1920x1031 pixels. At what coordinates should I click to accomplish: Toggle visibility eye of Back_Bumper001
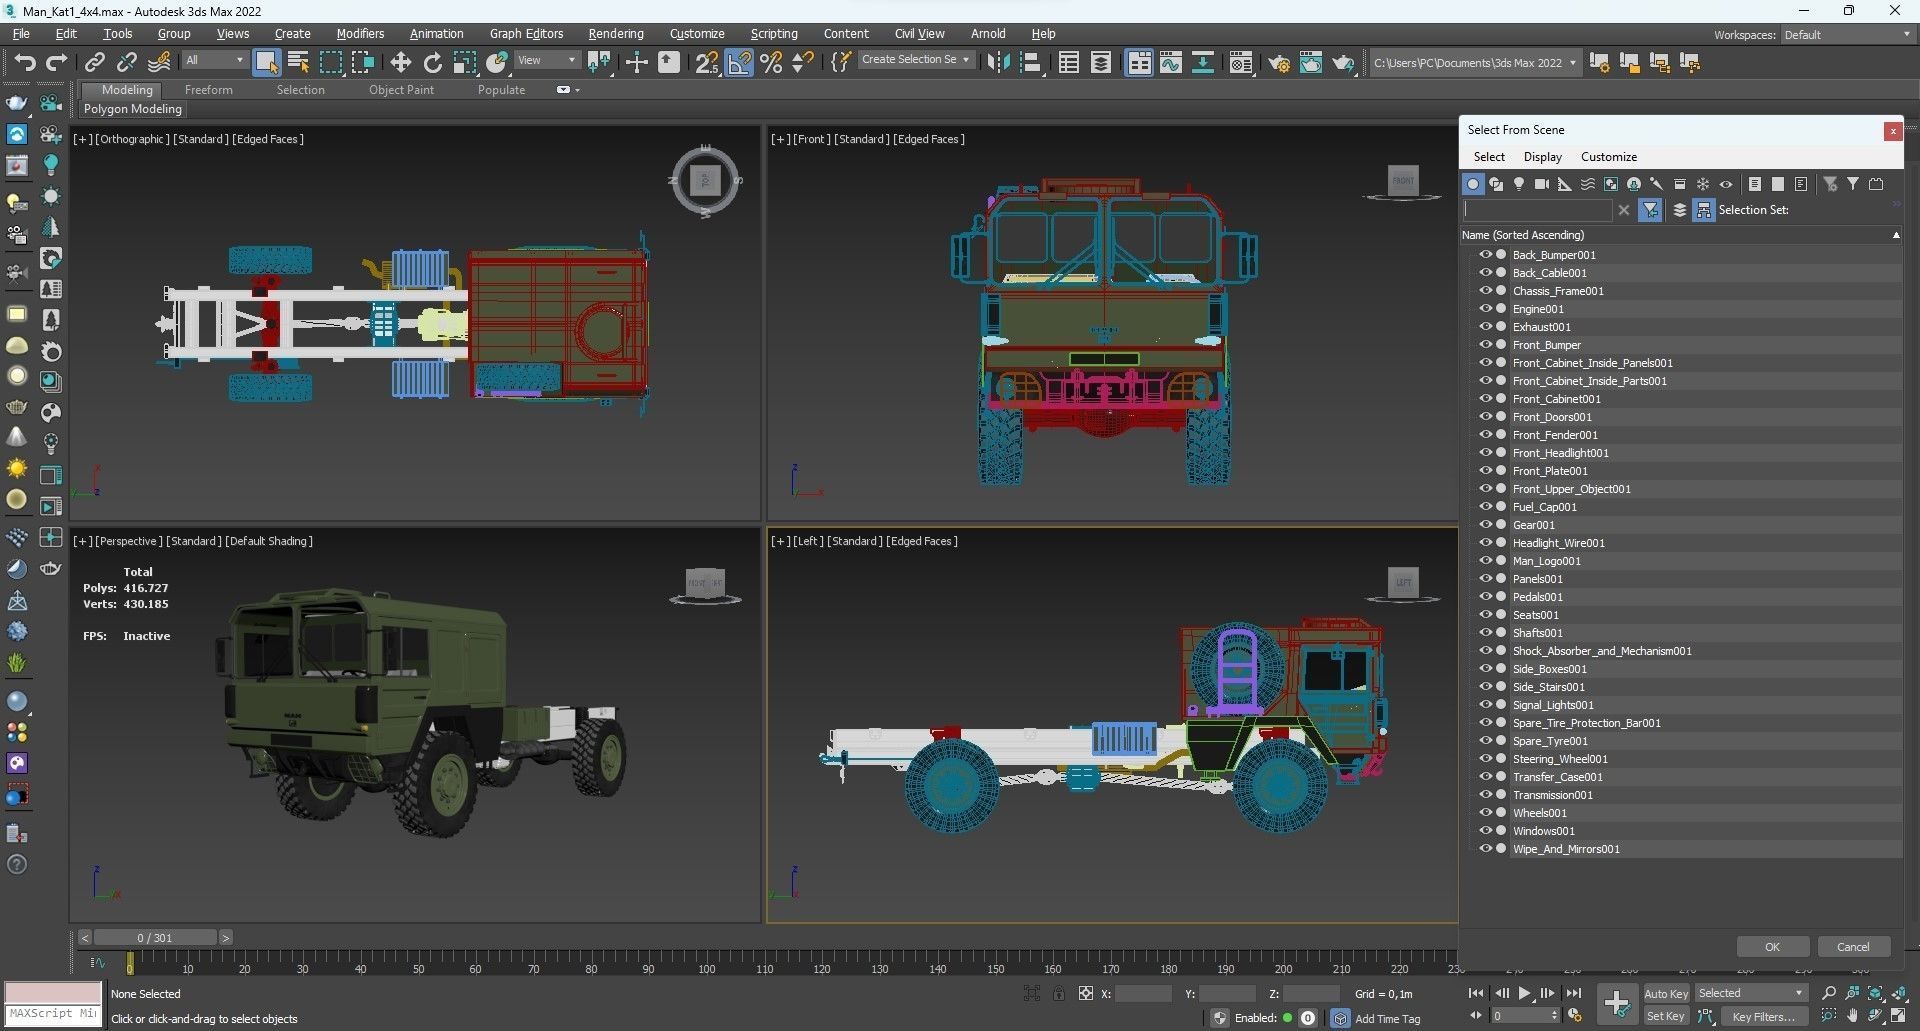1486,254
